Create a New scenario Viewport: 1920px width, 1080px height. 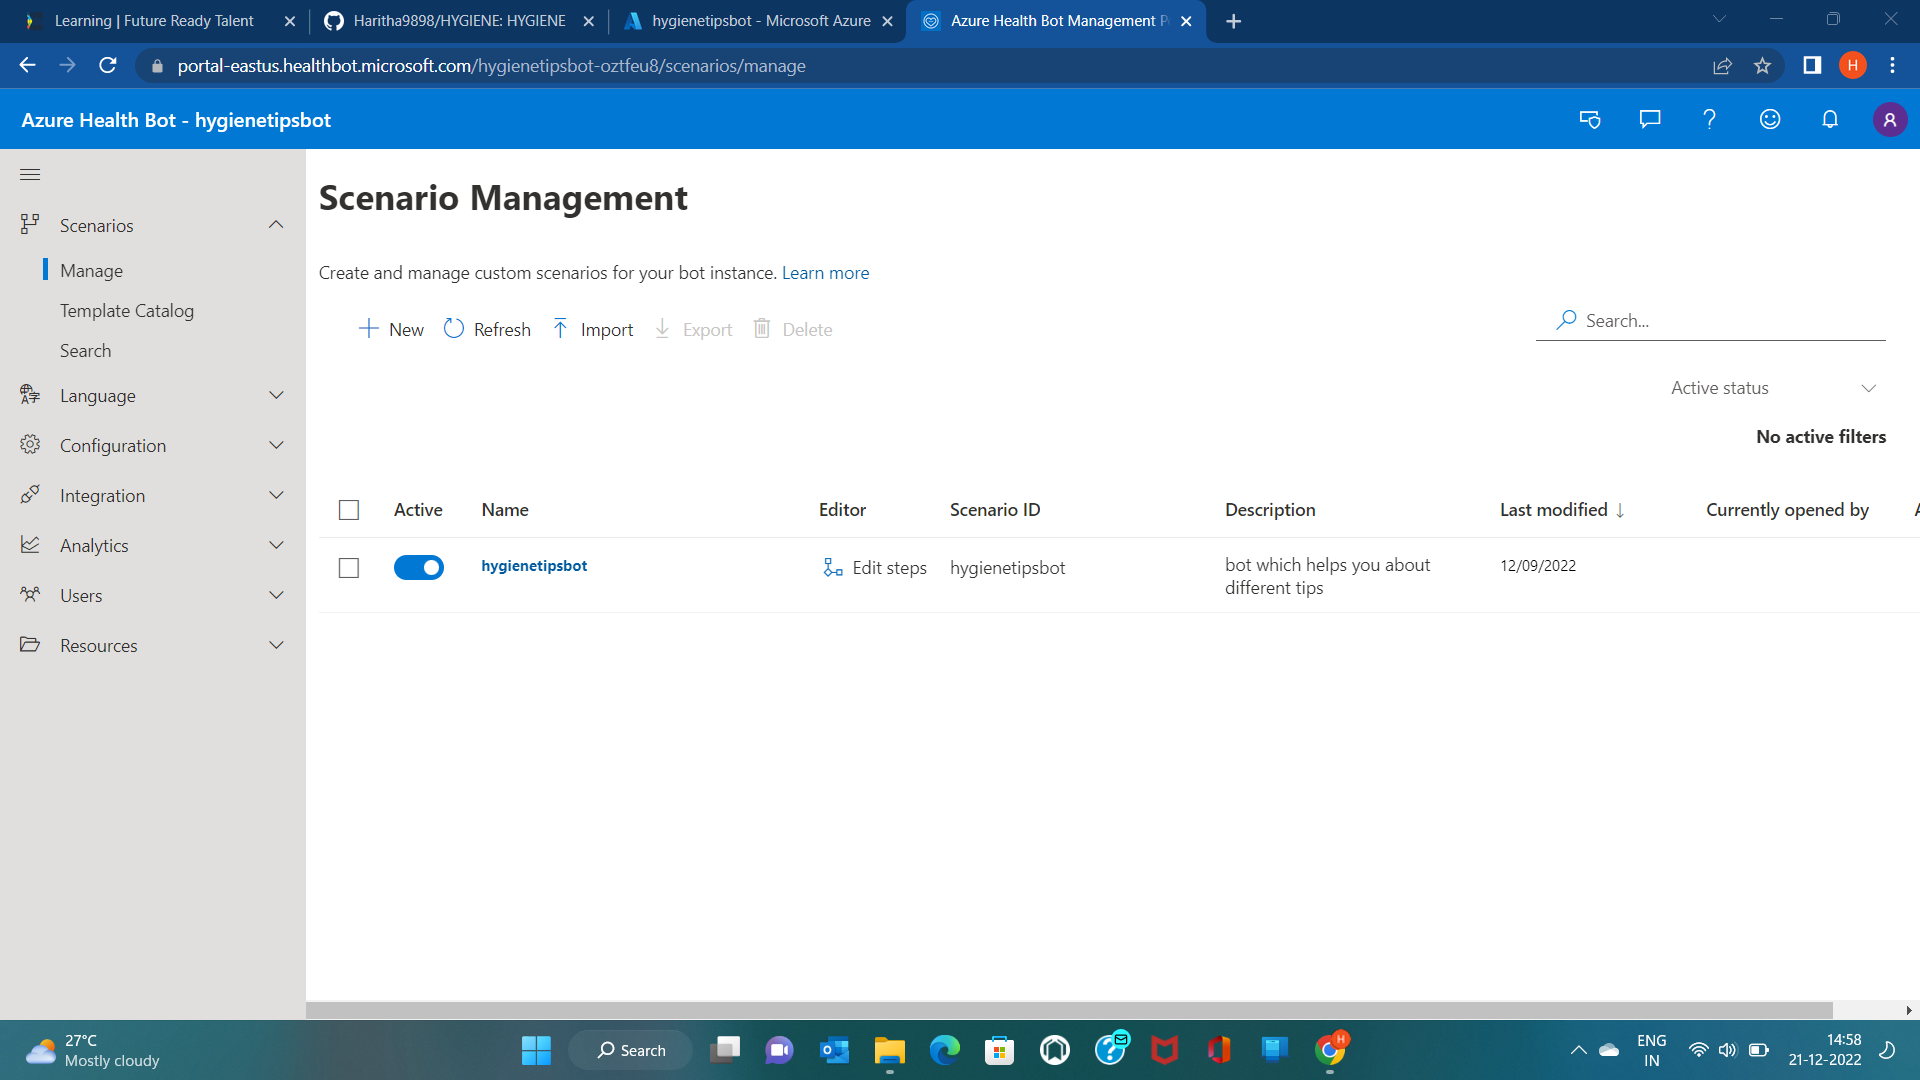point(391,329)
